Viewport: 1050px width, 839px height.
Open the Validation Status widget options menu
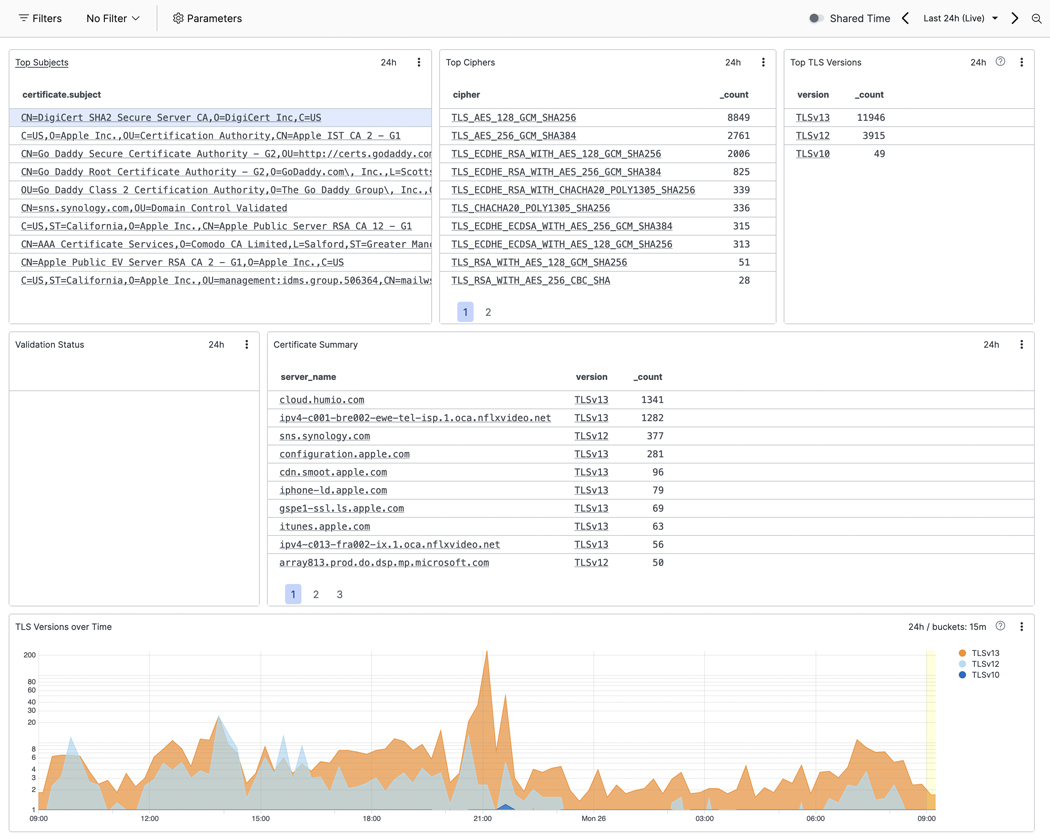point(246,344)
